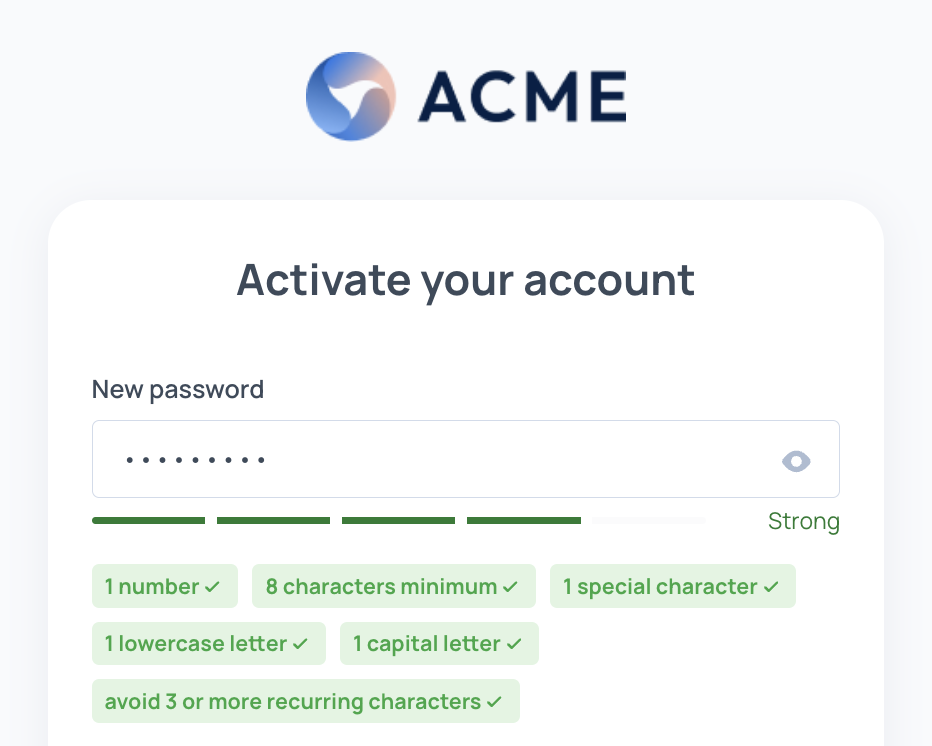
Task: Select the '1 number' requirement badge
Action: [x=164, y=586]
